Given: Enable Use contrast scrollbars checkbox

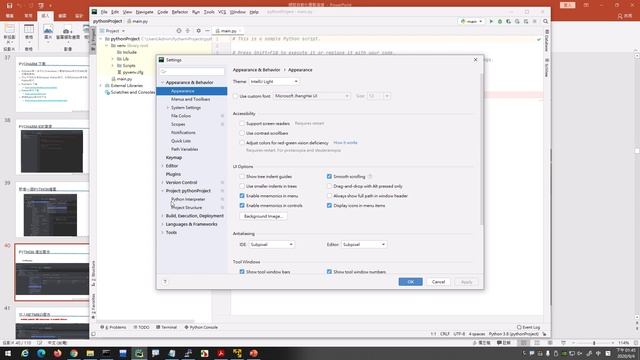Looking at the screenshot, I should pos(242,133).
